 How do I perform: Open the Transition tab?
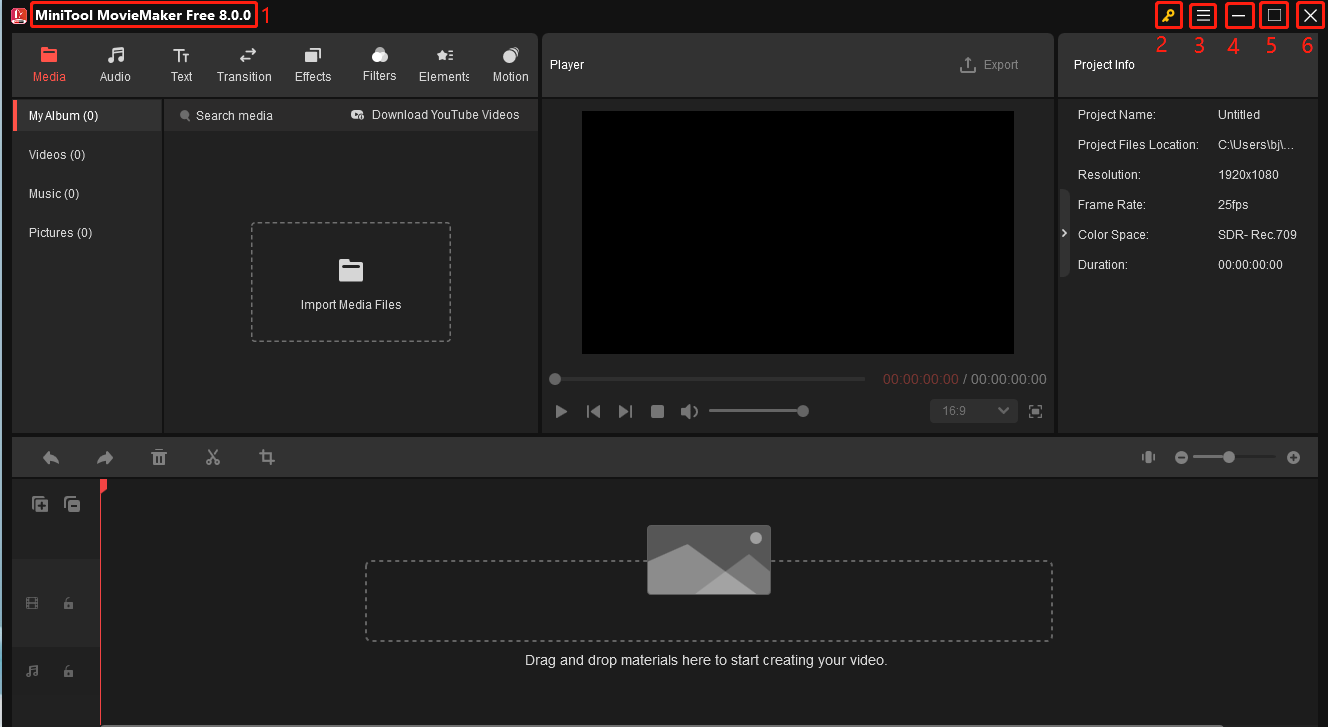tap(244, 65)
